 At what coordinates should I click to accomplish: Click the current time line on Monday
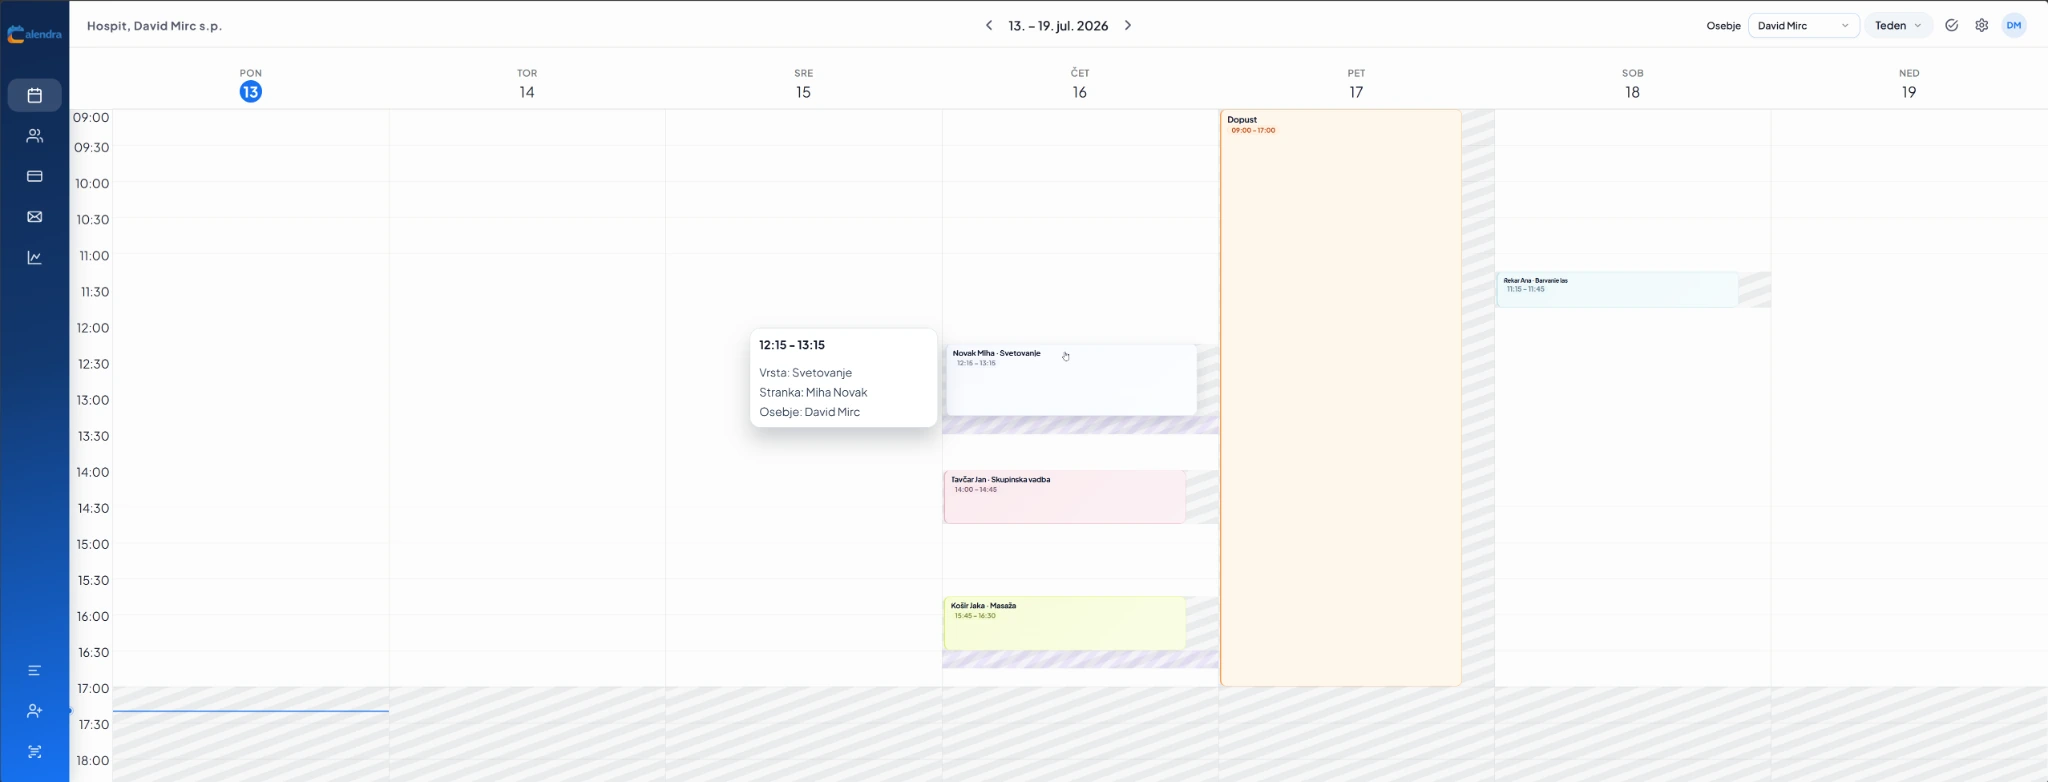[251, 711]
